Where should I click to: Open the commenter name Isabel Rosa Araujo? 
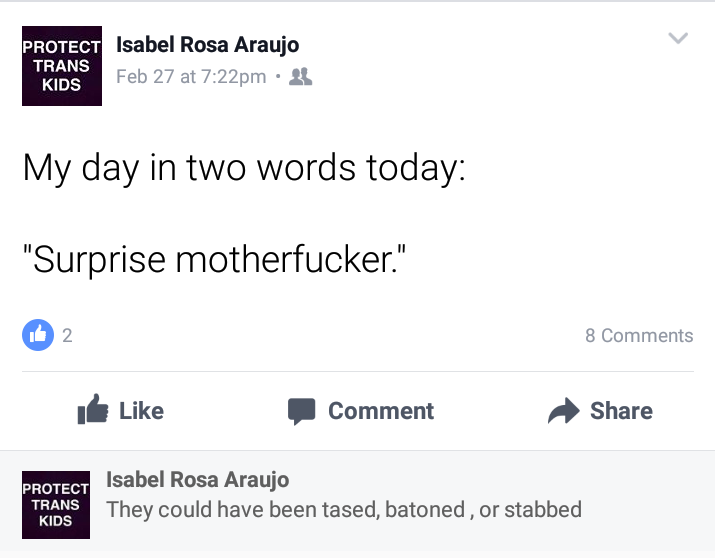[197, 480]
